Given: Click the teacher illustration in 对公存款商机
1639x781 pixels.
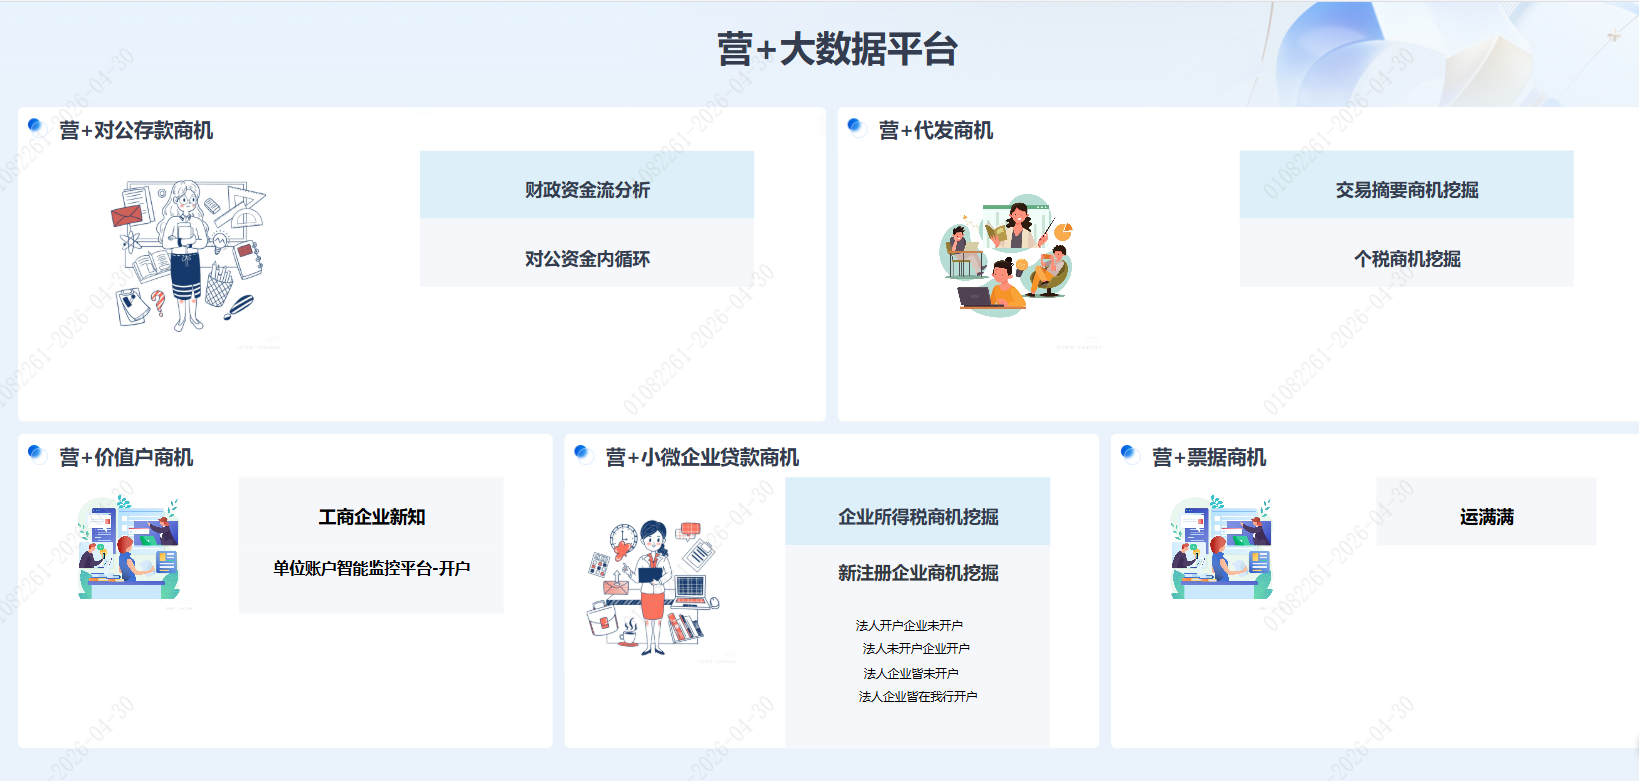Looking at the screenshot, I should 189,256.
